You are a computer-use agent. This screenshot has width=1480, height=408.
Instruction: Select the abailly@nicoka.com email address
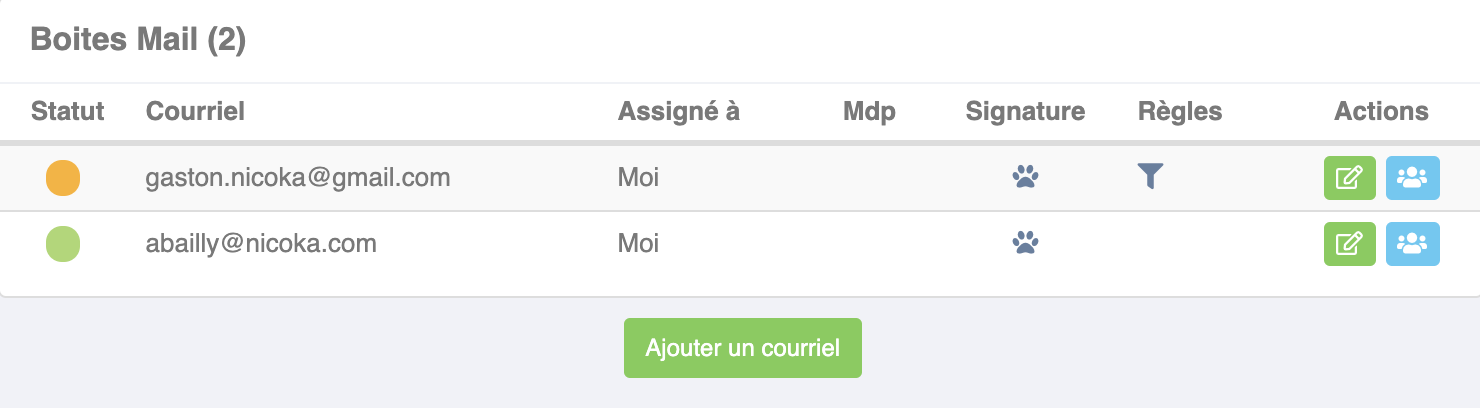point(261,243)
